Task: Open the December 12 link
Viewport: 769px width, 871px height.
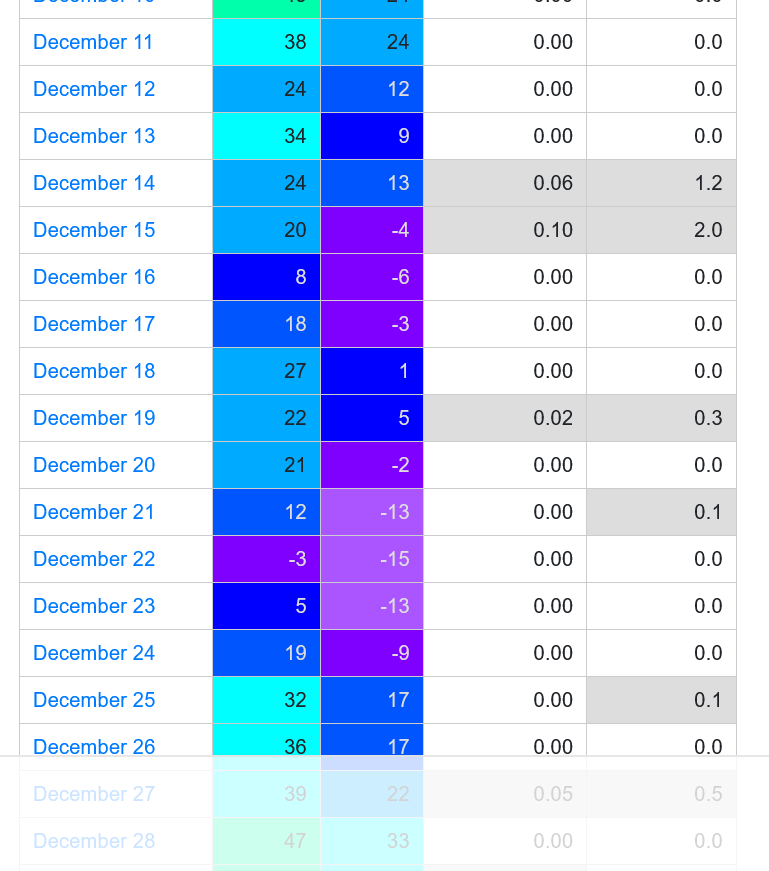Action: (94, 89)
